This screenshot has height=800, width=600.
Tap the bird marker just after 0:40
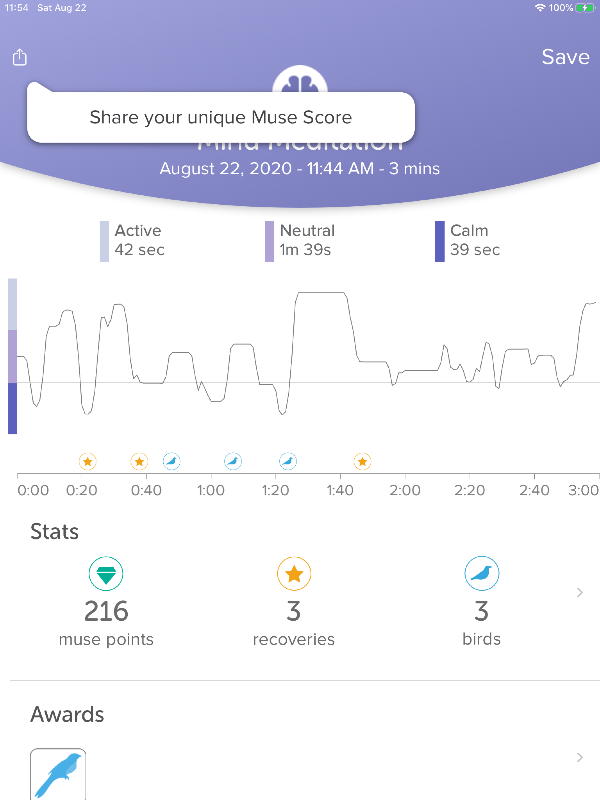point(172,461)
